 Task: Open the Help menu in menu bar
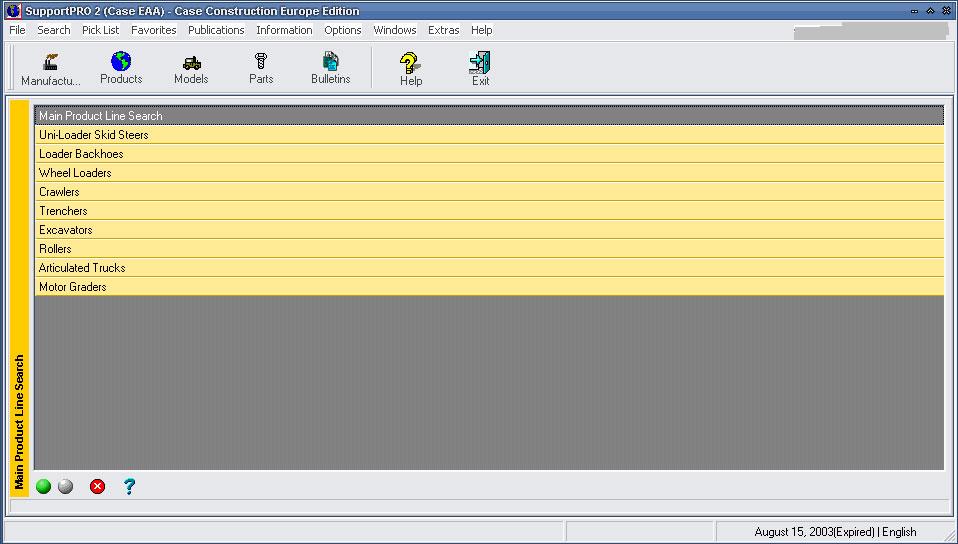click(x=481, y=30)
